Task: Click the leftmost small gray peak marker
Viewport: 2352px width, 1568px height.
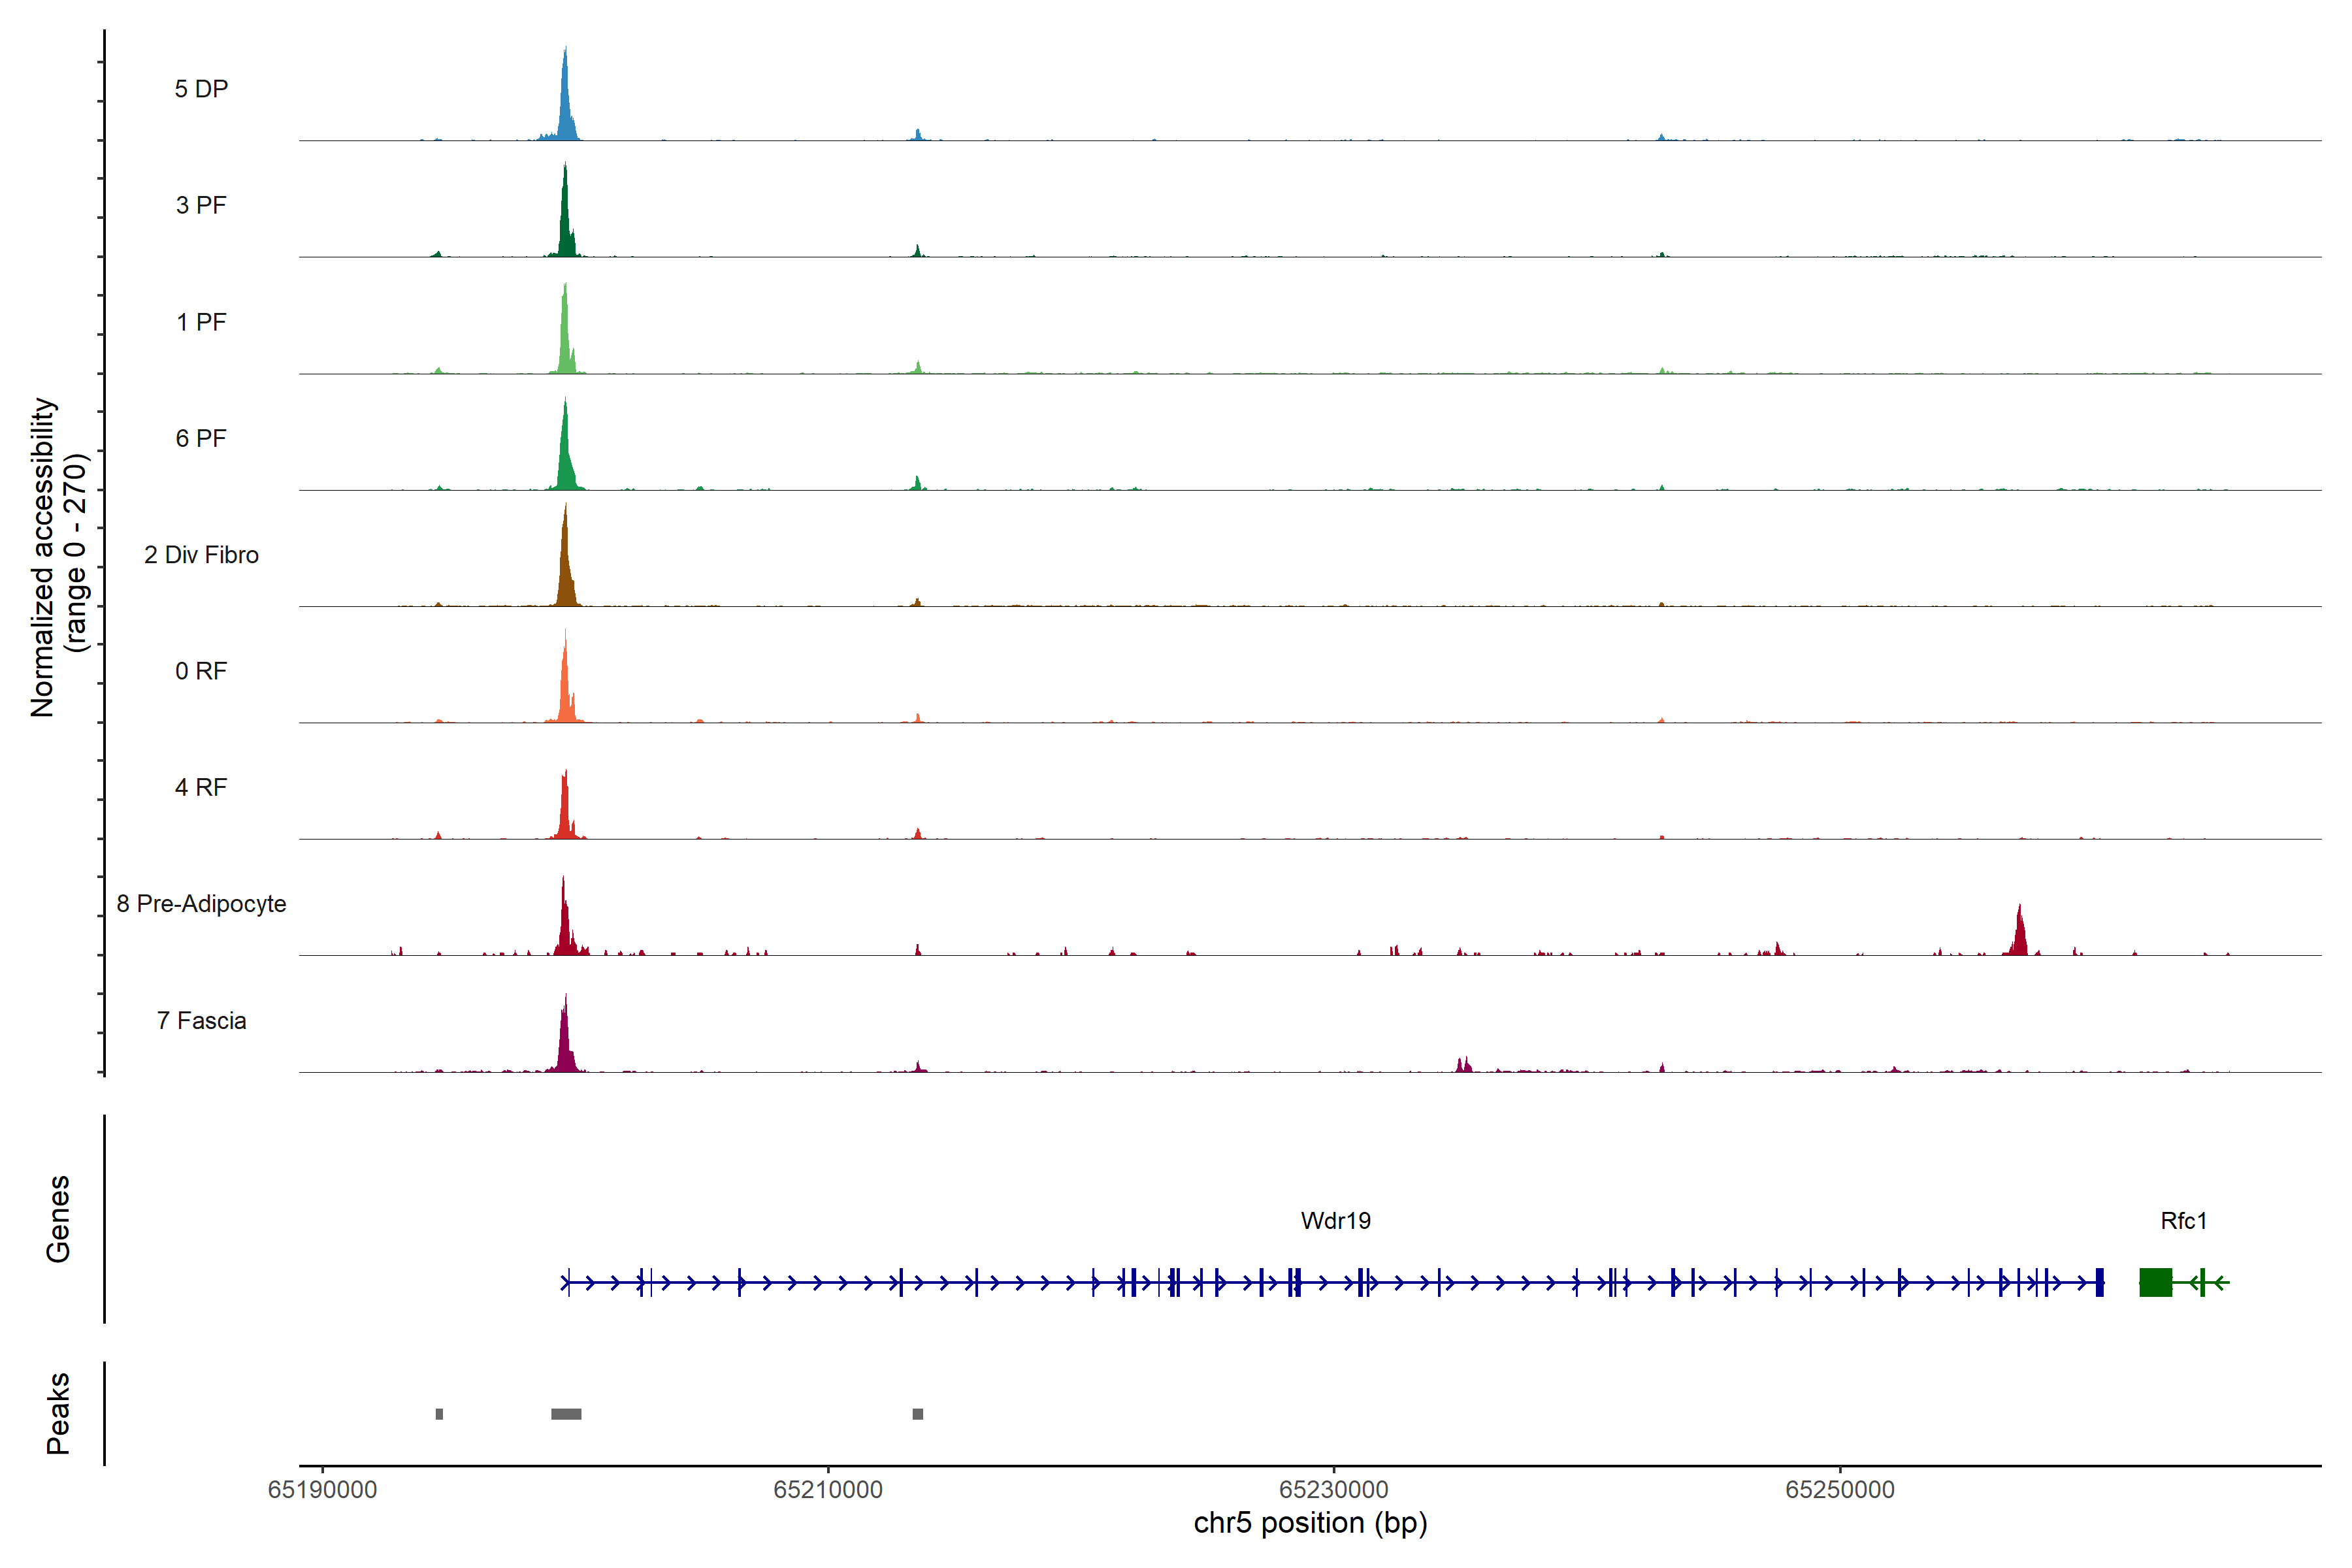Action: (439, 1414)
